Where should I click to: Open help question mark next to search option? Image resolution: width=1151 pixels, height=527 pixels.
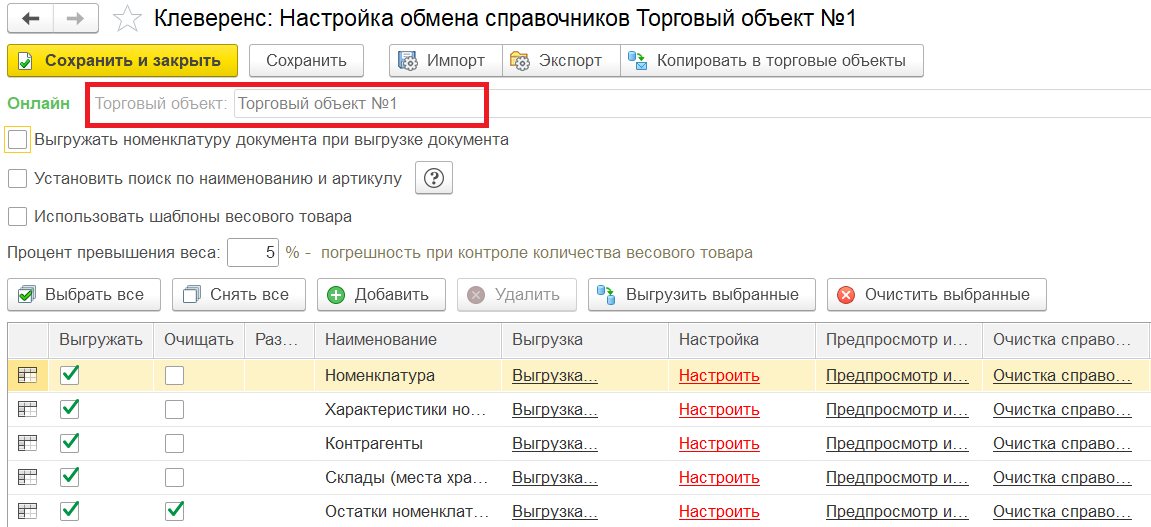coord(434,178)
